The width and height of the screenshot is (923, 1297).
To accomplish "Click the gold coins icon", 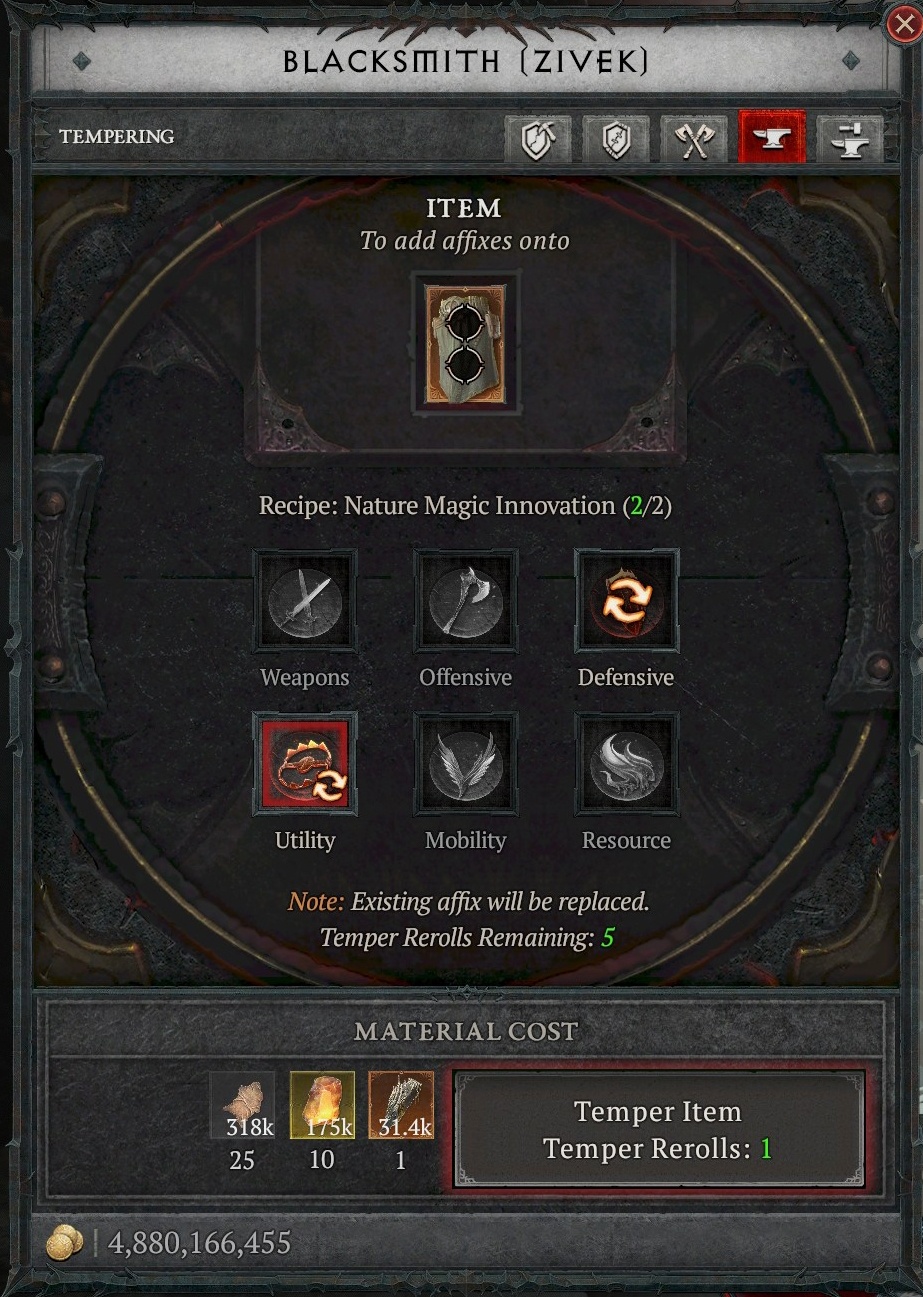I will tap(66, 1243).
